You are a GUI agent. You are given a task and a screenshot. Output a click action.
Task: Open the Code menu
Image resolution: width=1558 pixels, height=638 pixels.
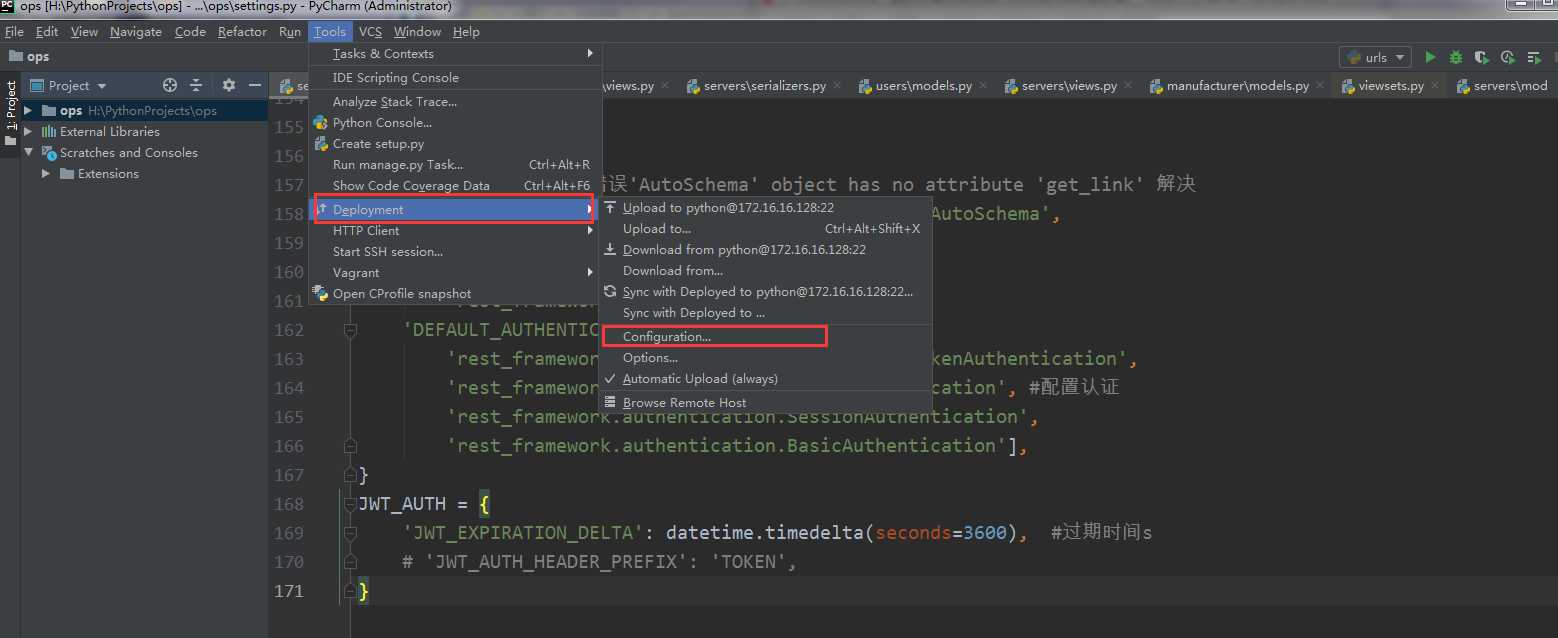point(190,32)
